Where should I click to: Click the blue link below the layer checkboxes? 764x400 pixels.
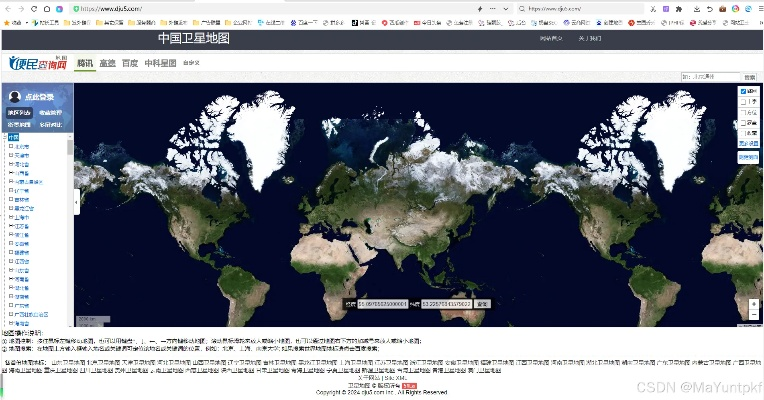coord(748,143)
